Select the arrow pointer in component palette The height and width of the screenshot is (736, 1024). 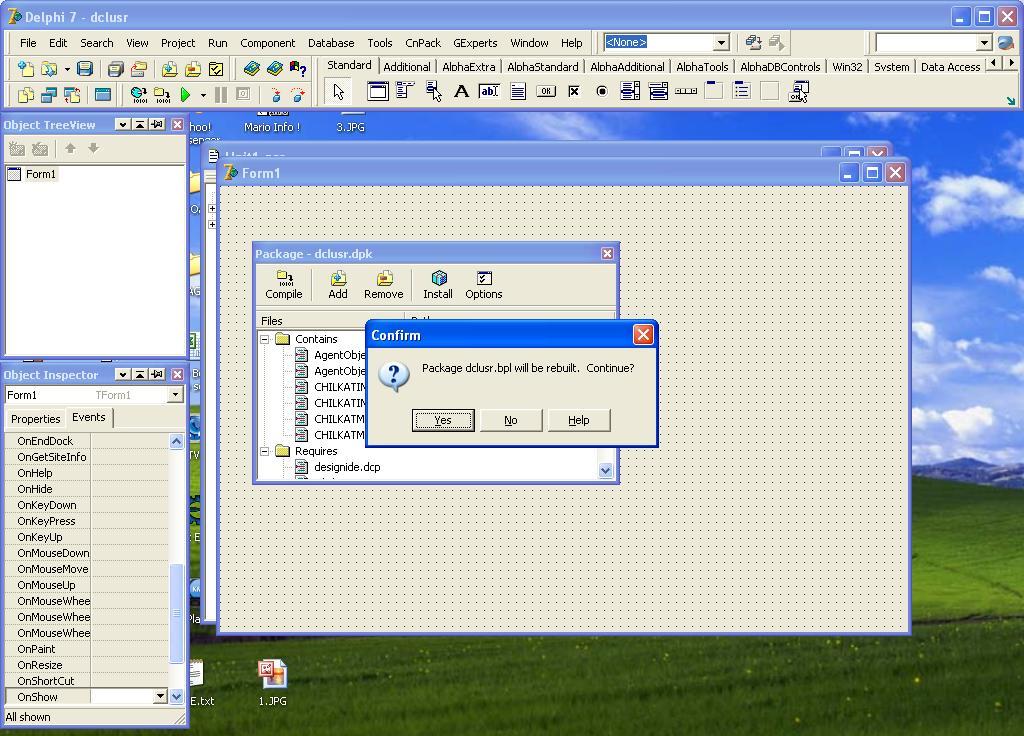[x=338, y=91]
